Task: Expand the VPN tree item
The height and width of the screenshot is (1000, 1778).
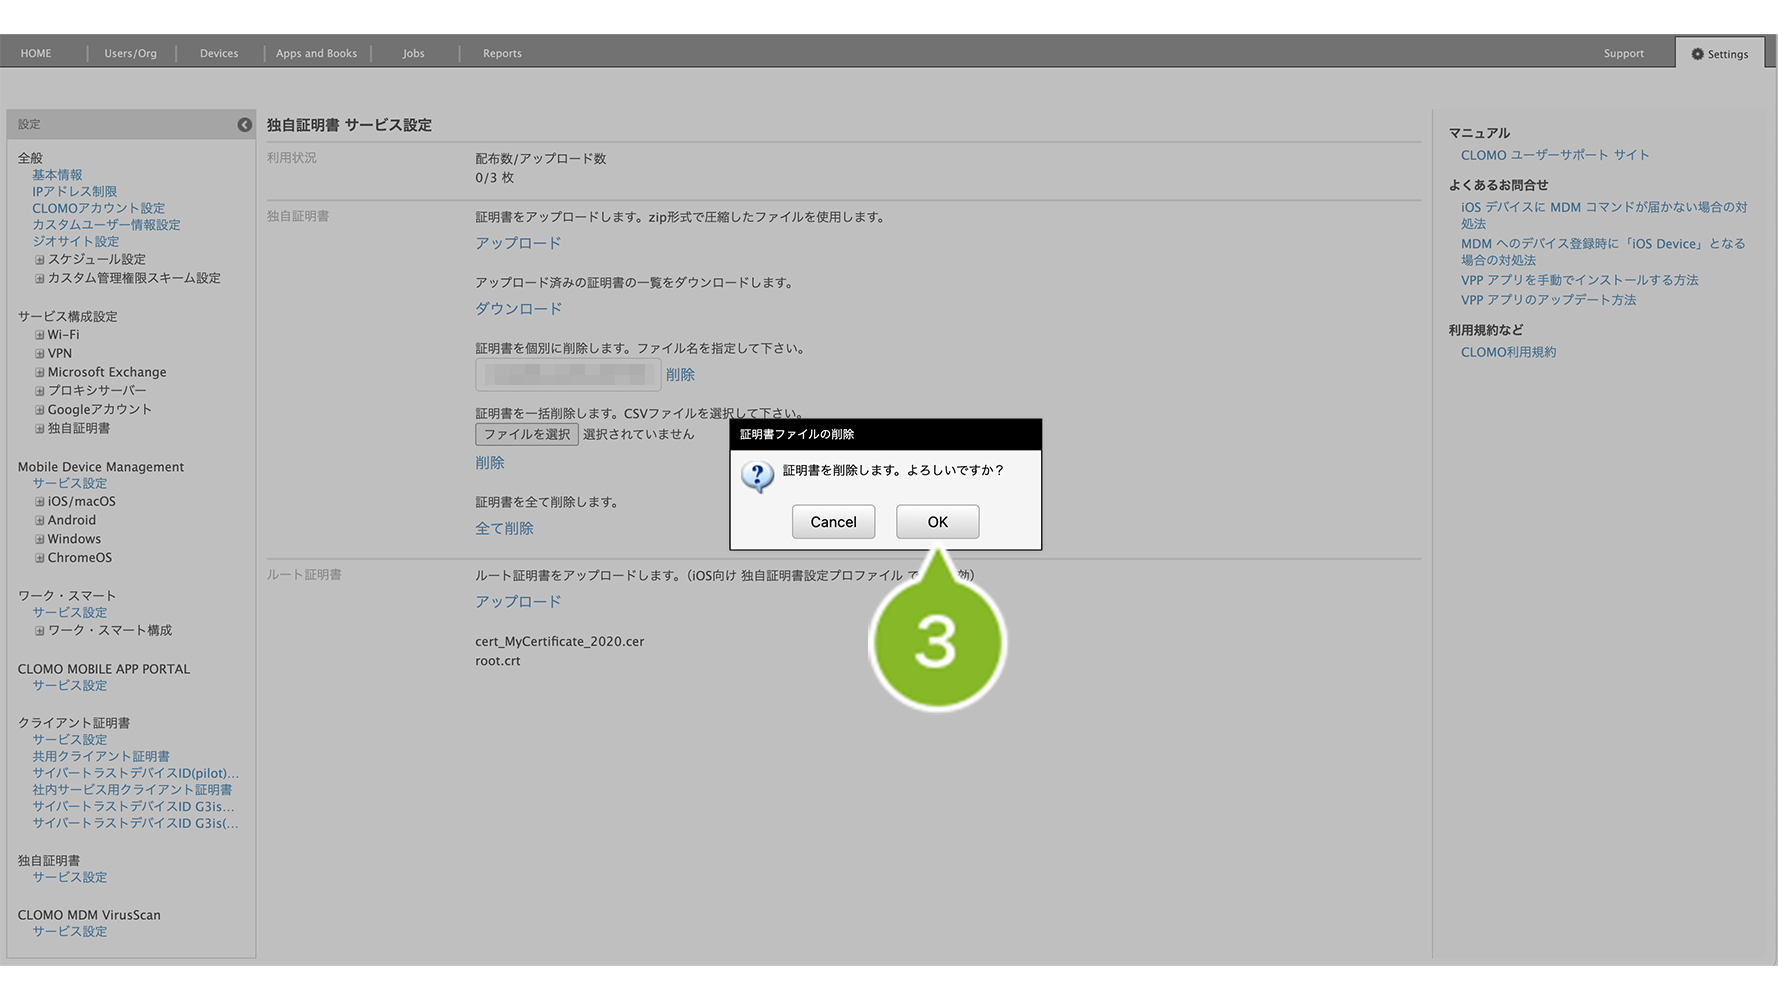Action: [x=40, y=354]
